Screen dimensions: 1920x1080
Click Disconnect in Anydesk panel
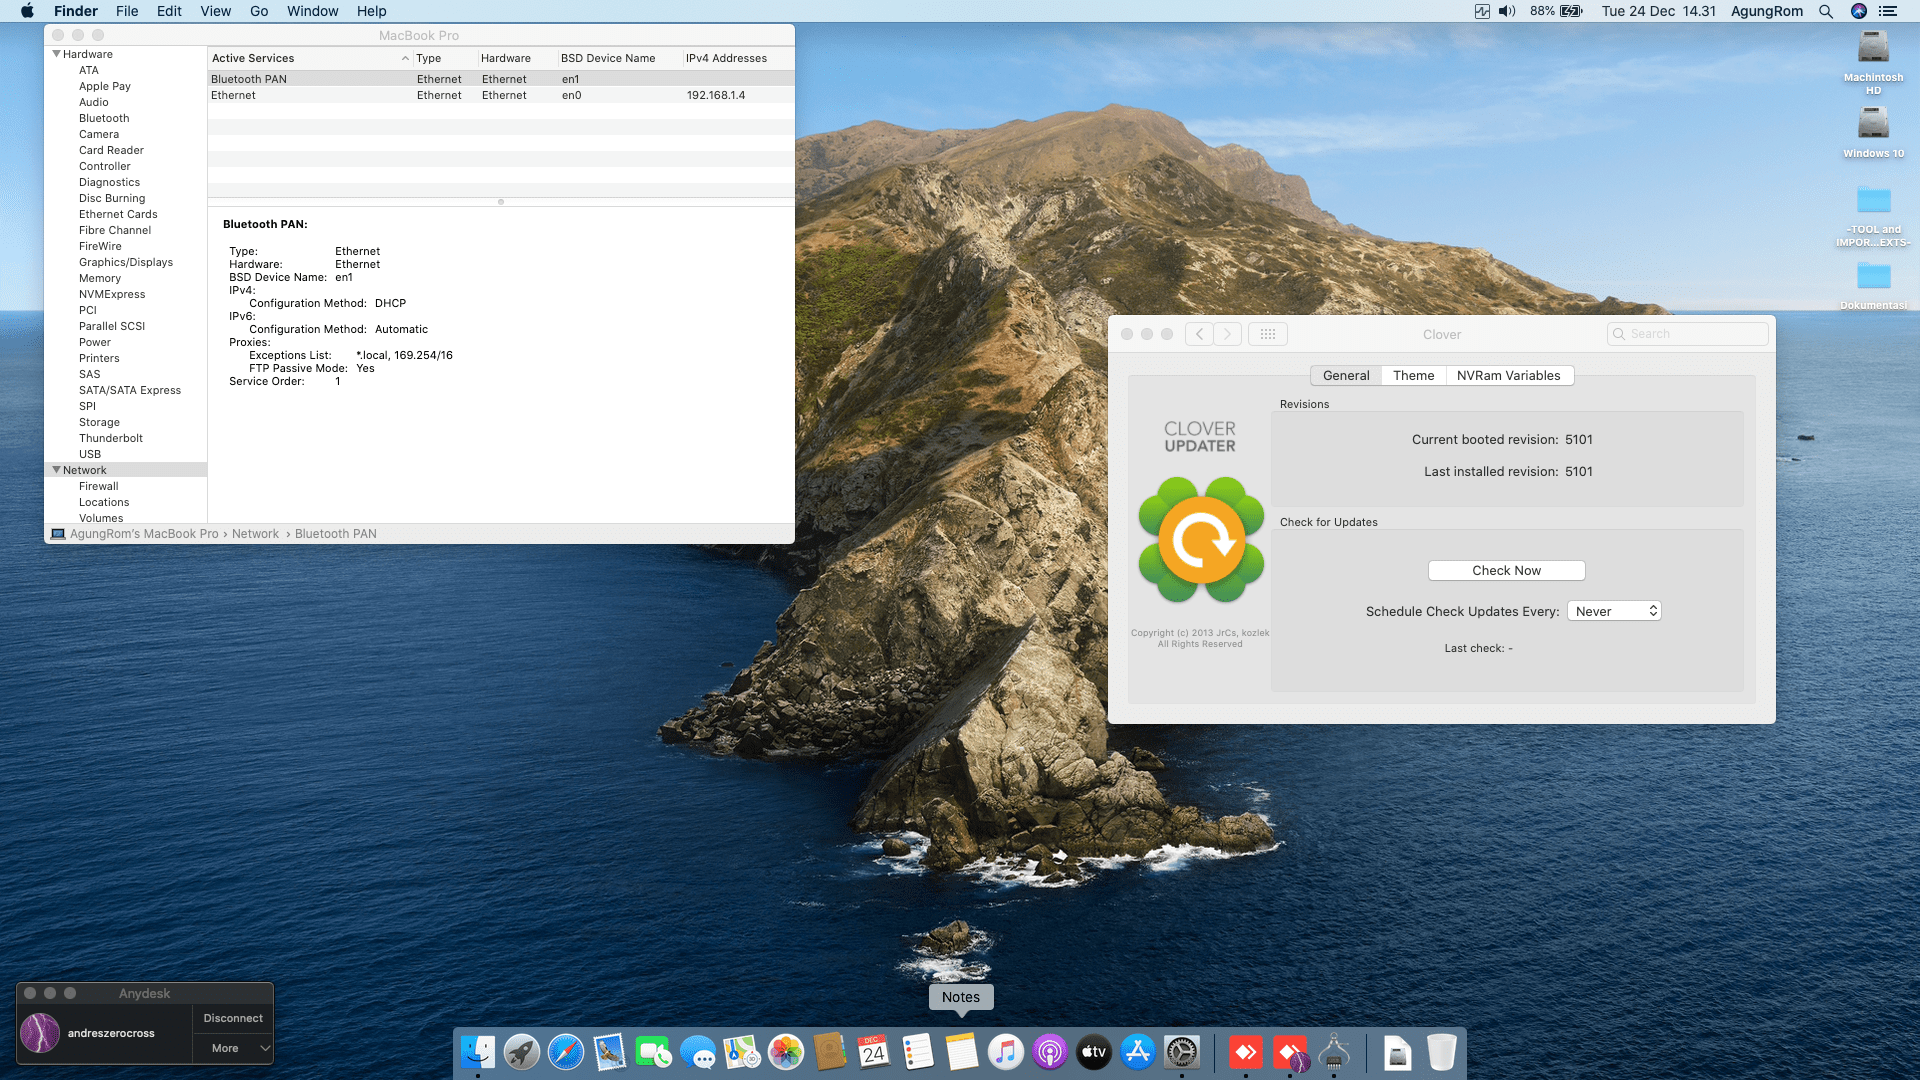(233, 1018)
